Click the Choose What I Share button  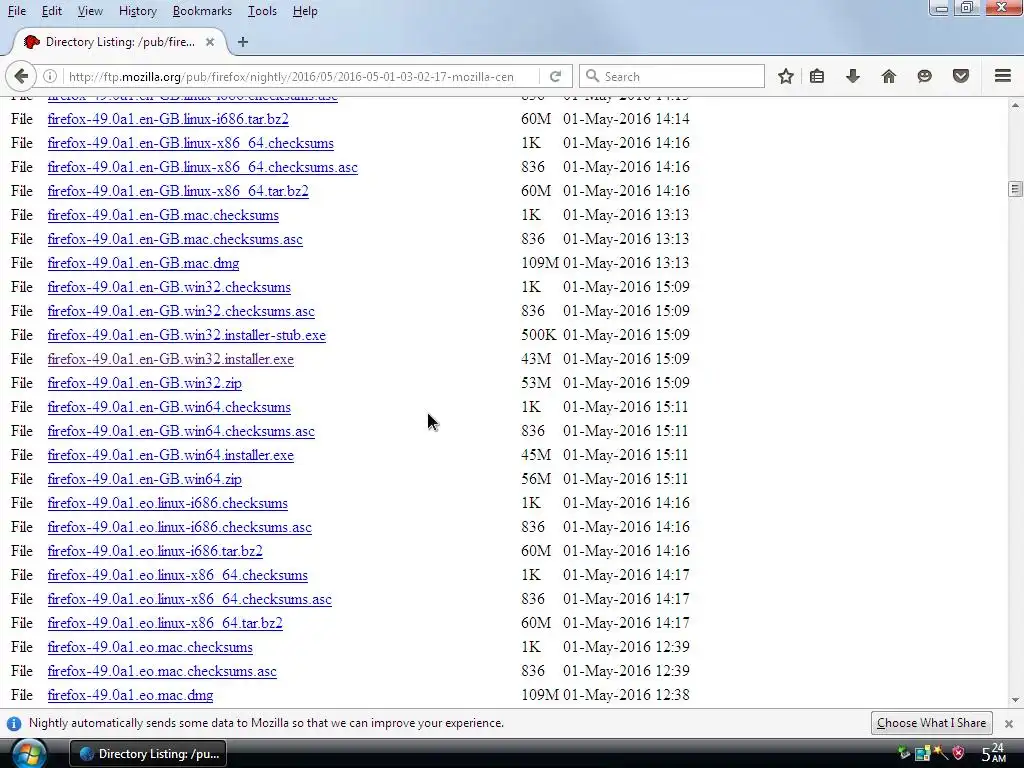tap(931, 723)
